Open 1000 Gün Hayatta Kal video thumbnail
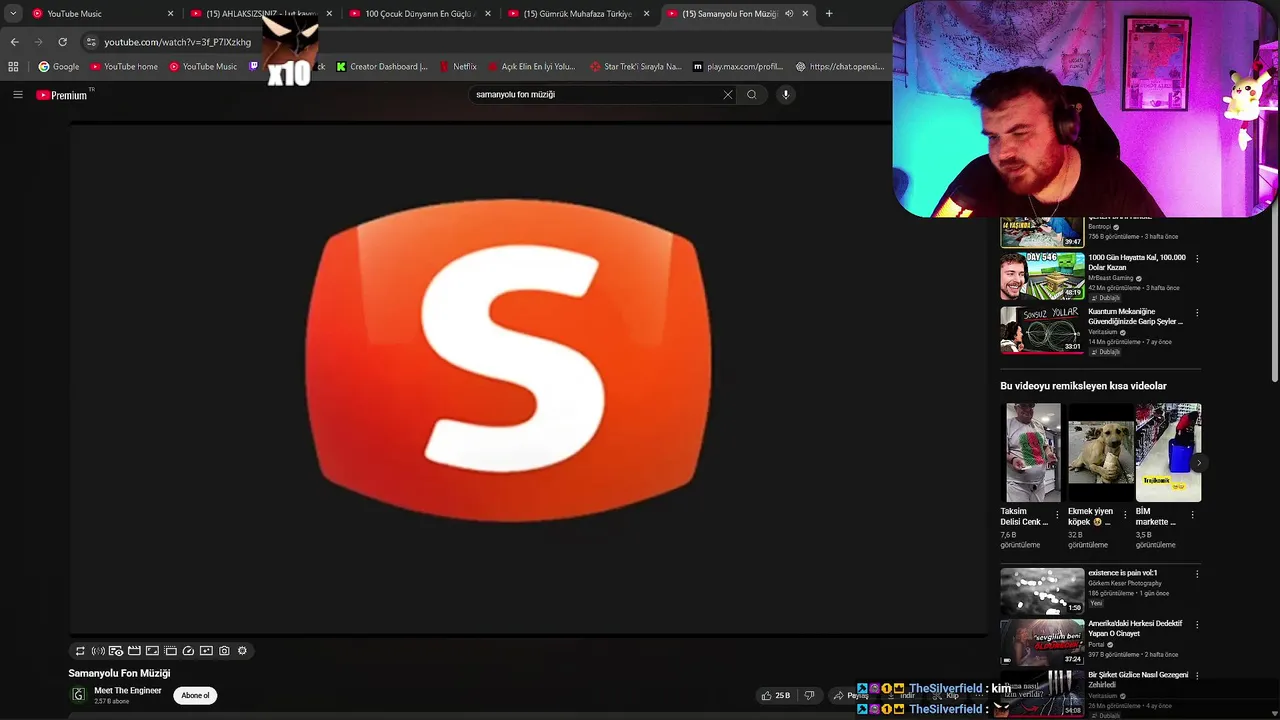The width and height of the screenshot is (1280, 720). [1042, 276]
